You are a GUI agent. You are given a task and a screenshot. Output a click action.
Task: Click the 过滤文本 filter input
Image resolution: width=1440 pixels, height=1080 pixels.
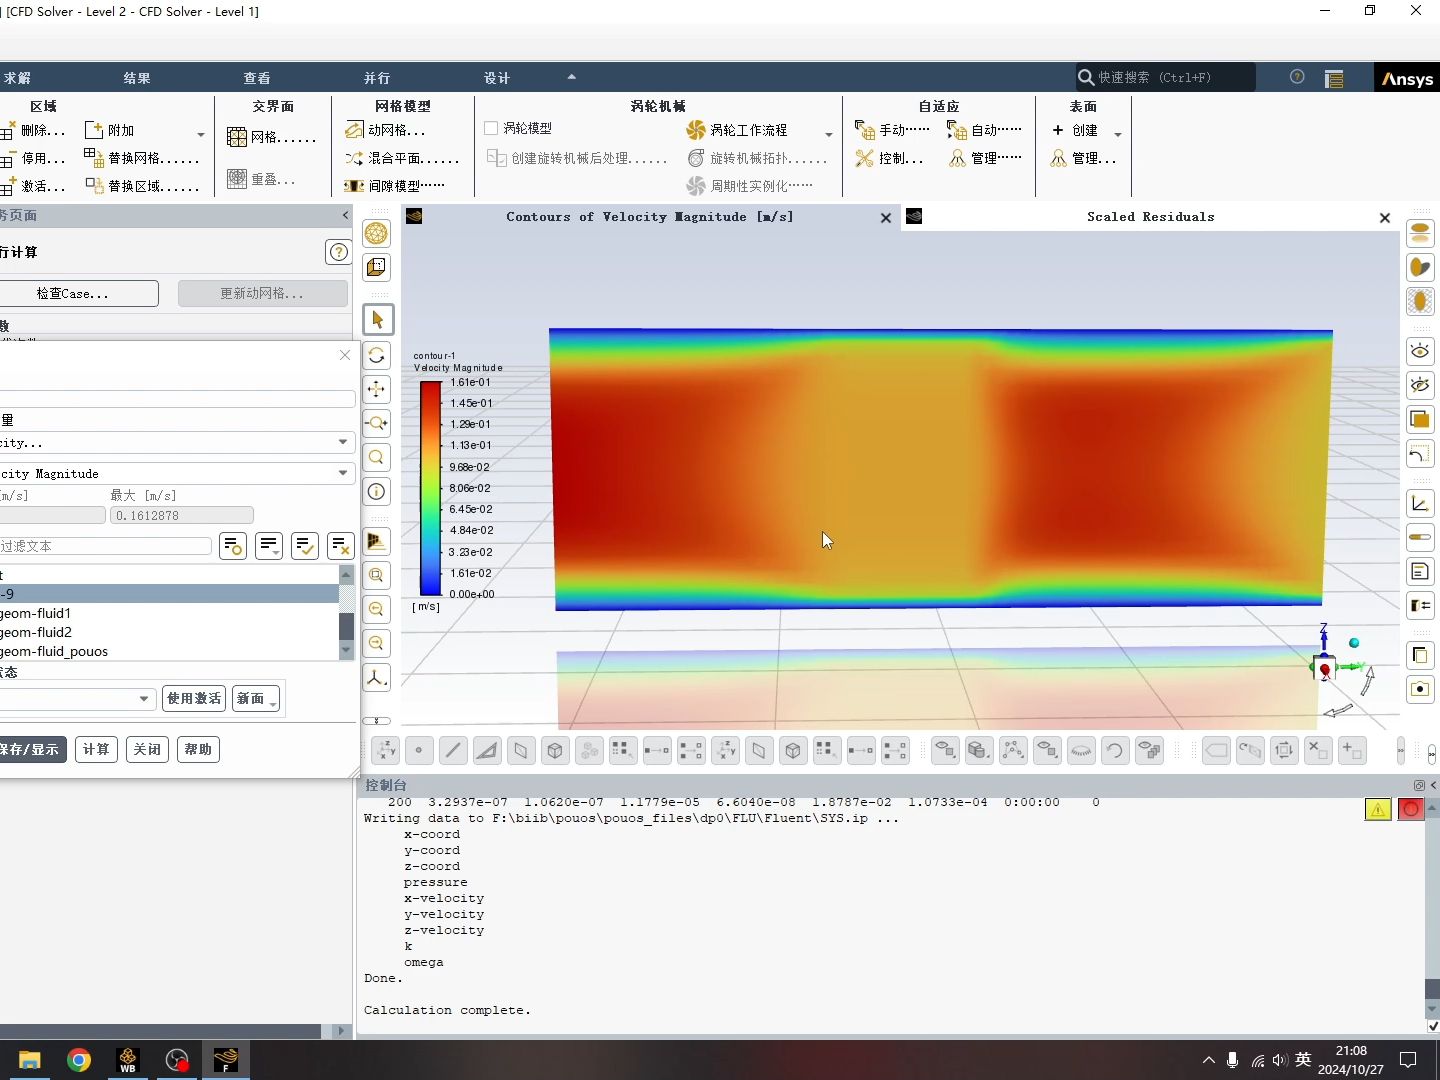pyautogui.click(x=105, y=546)
